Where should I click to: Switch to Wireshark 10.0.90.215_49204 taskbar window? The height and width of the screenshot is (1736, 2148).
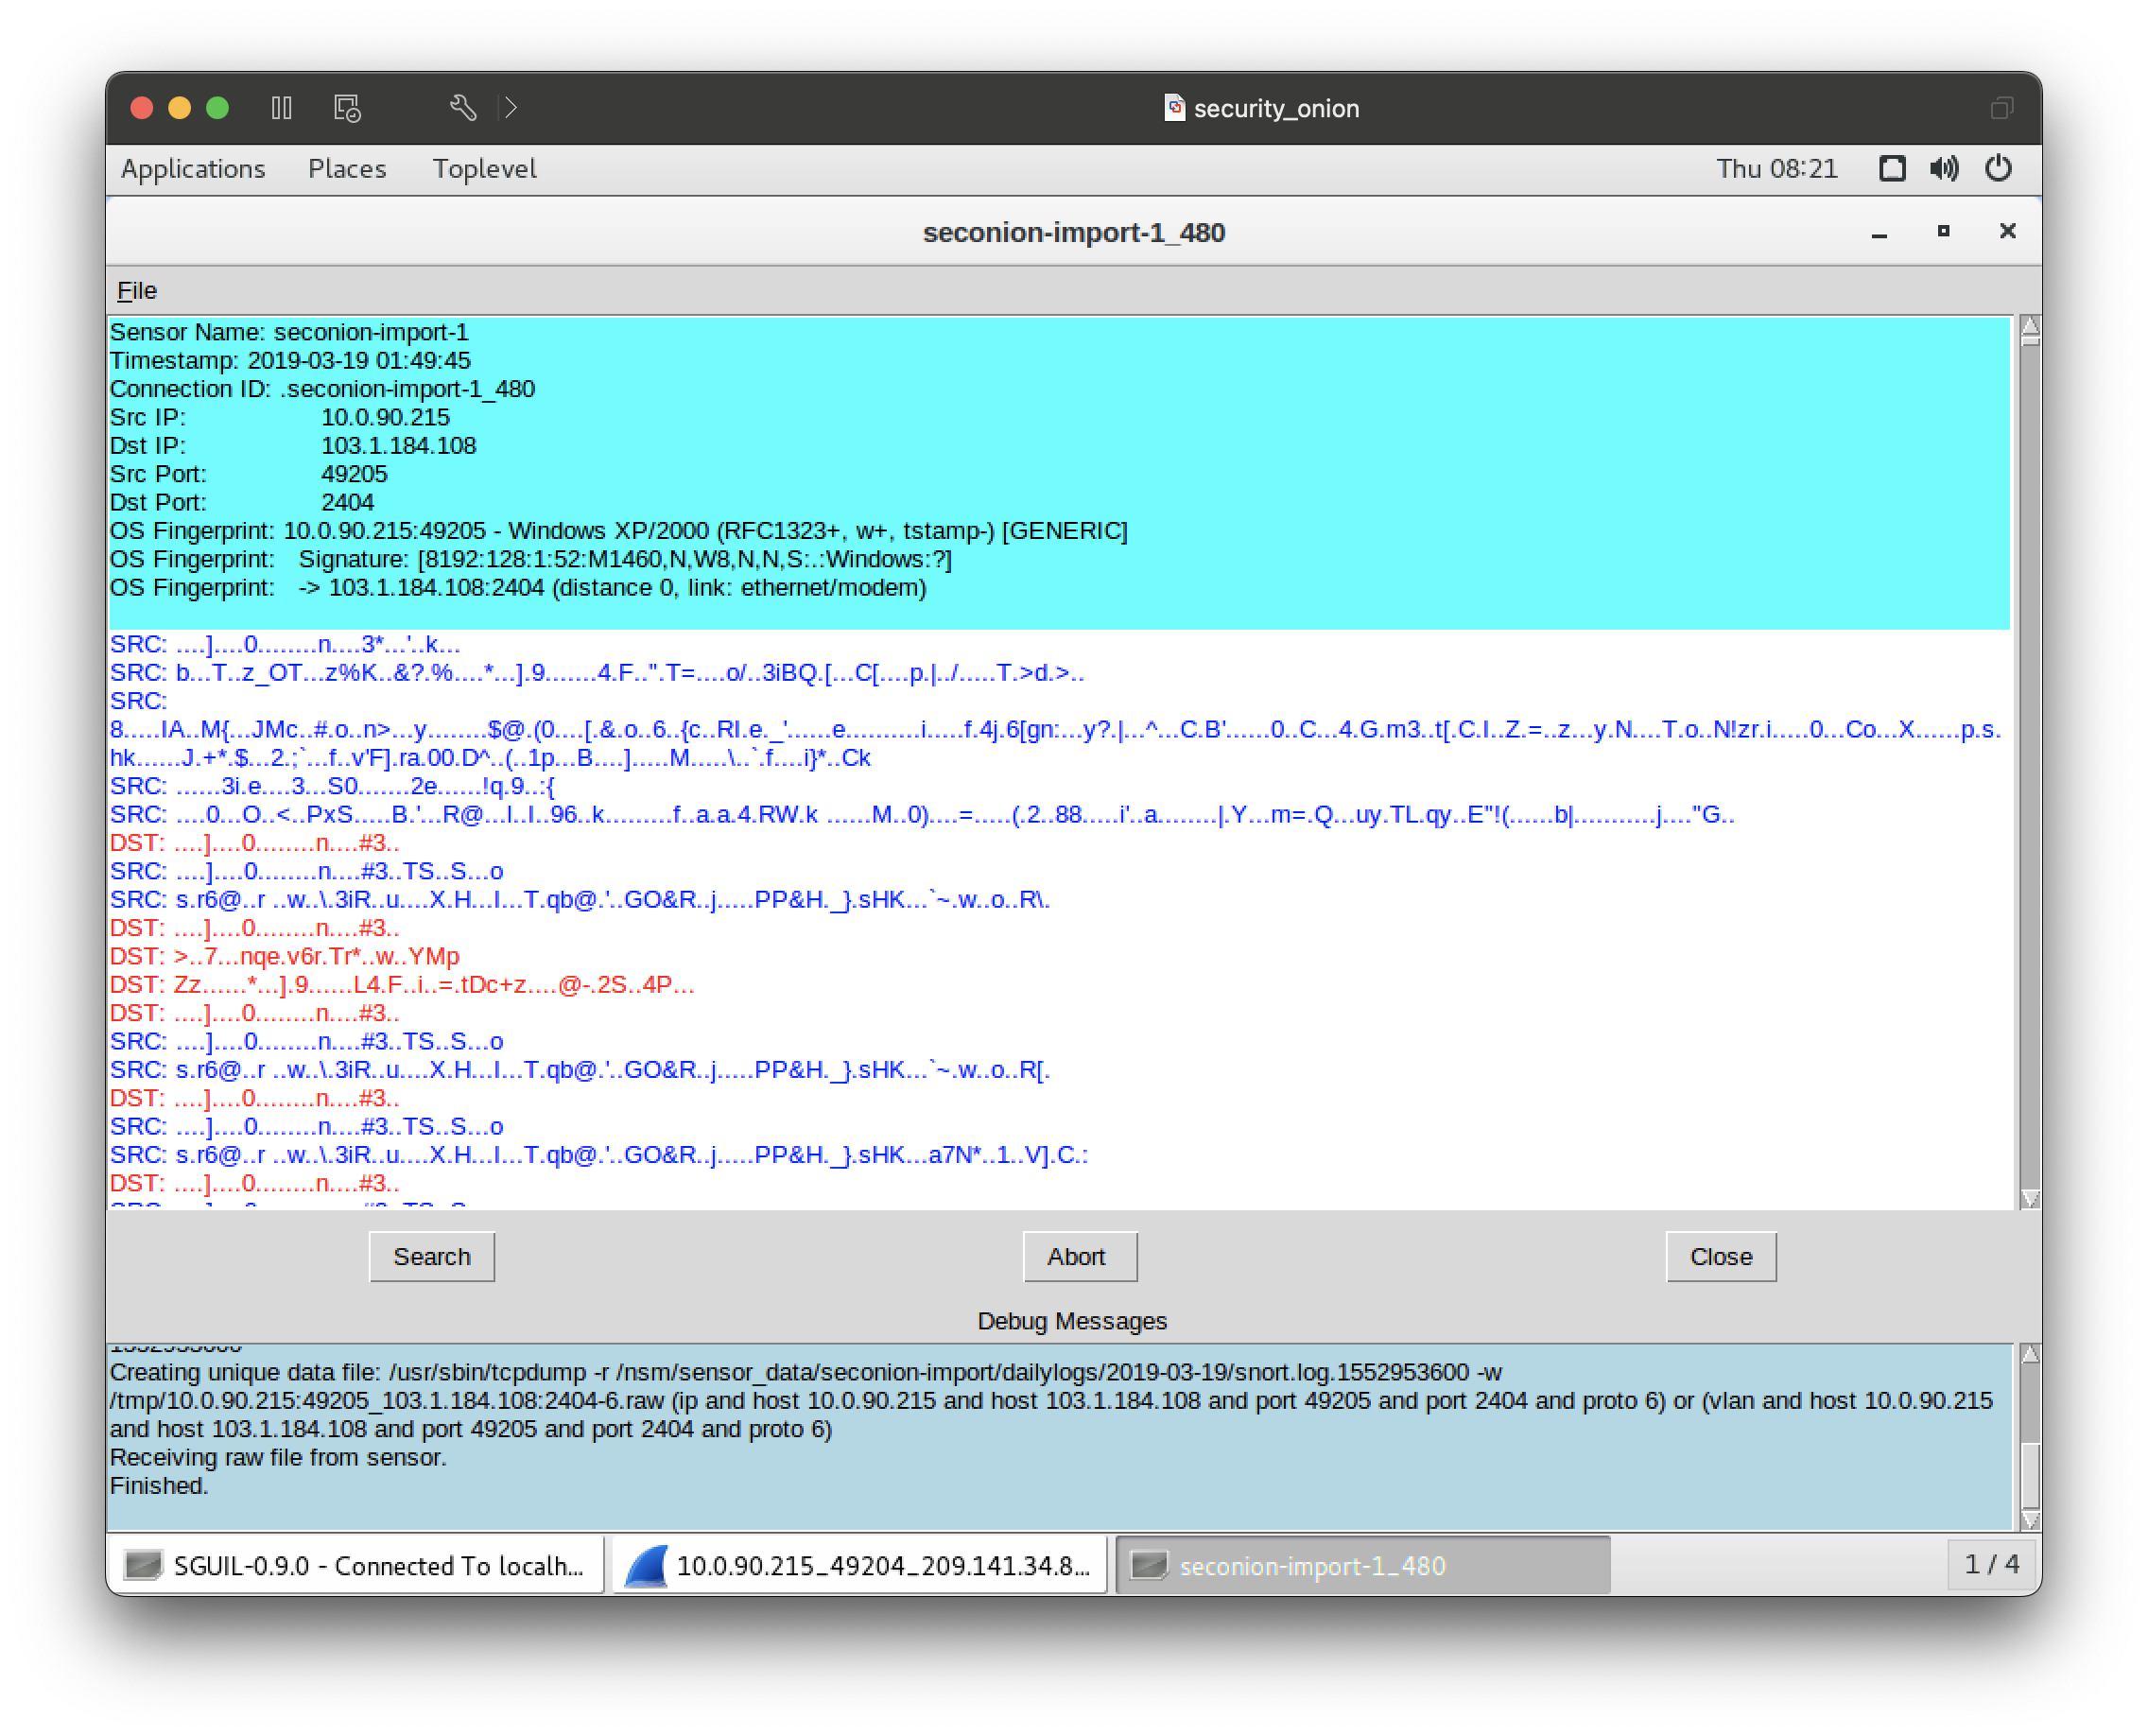click(x=860, y=1564)
